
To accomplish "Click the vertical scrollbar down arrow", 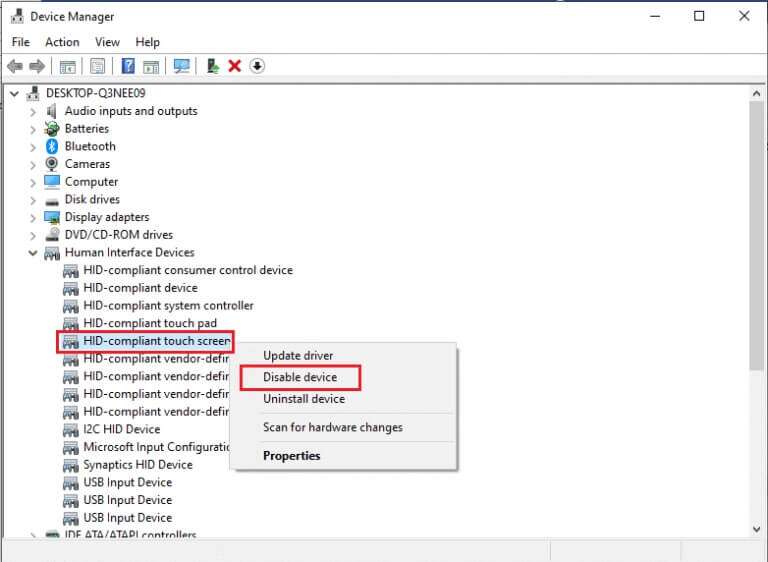I will [x=757, y=528].
